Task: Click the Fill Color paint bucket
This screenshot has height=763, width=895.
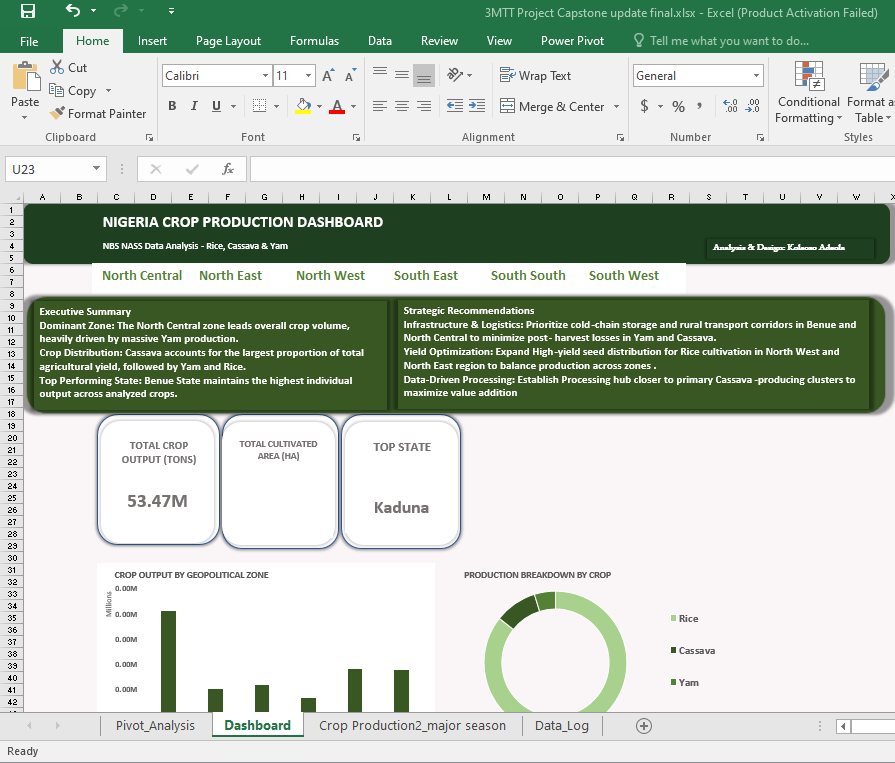Action: coord(303,106)
